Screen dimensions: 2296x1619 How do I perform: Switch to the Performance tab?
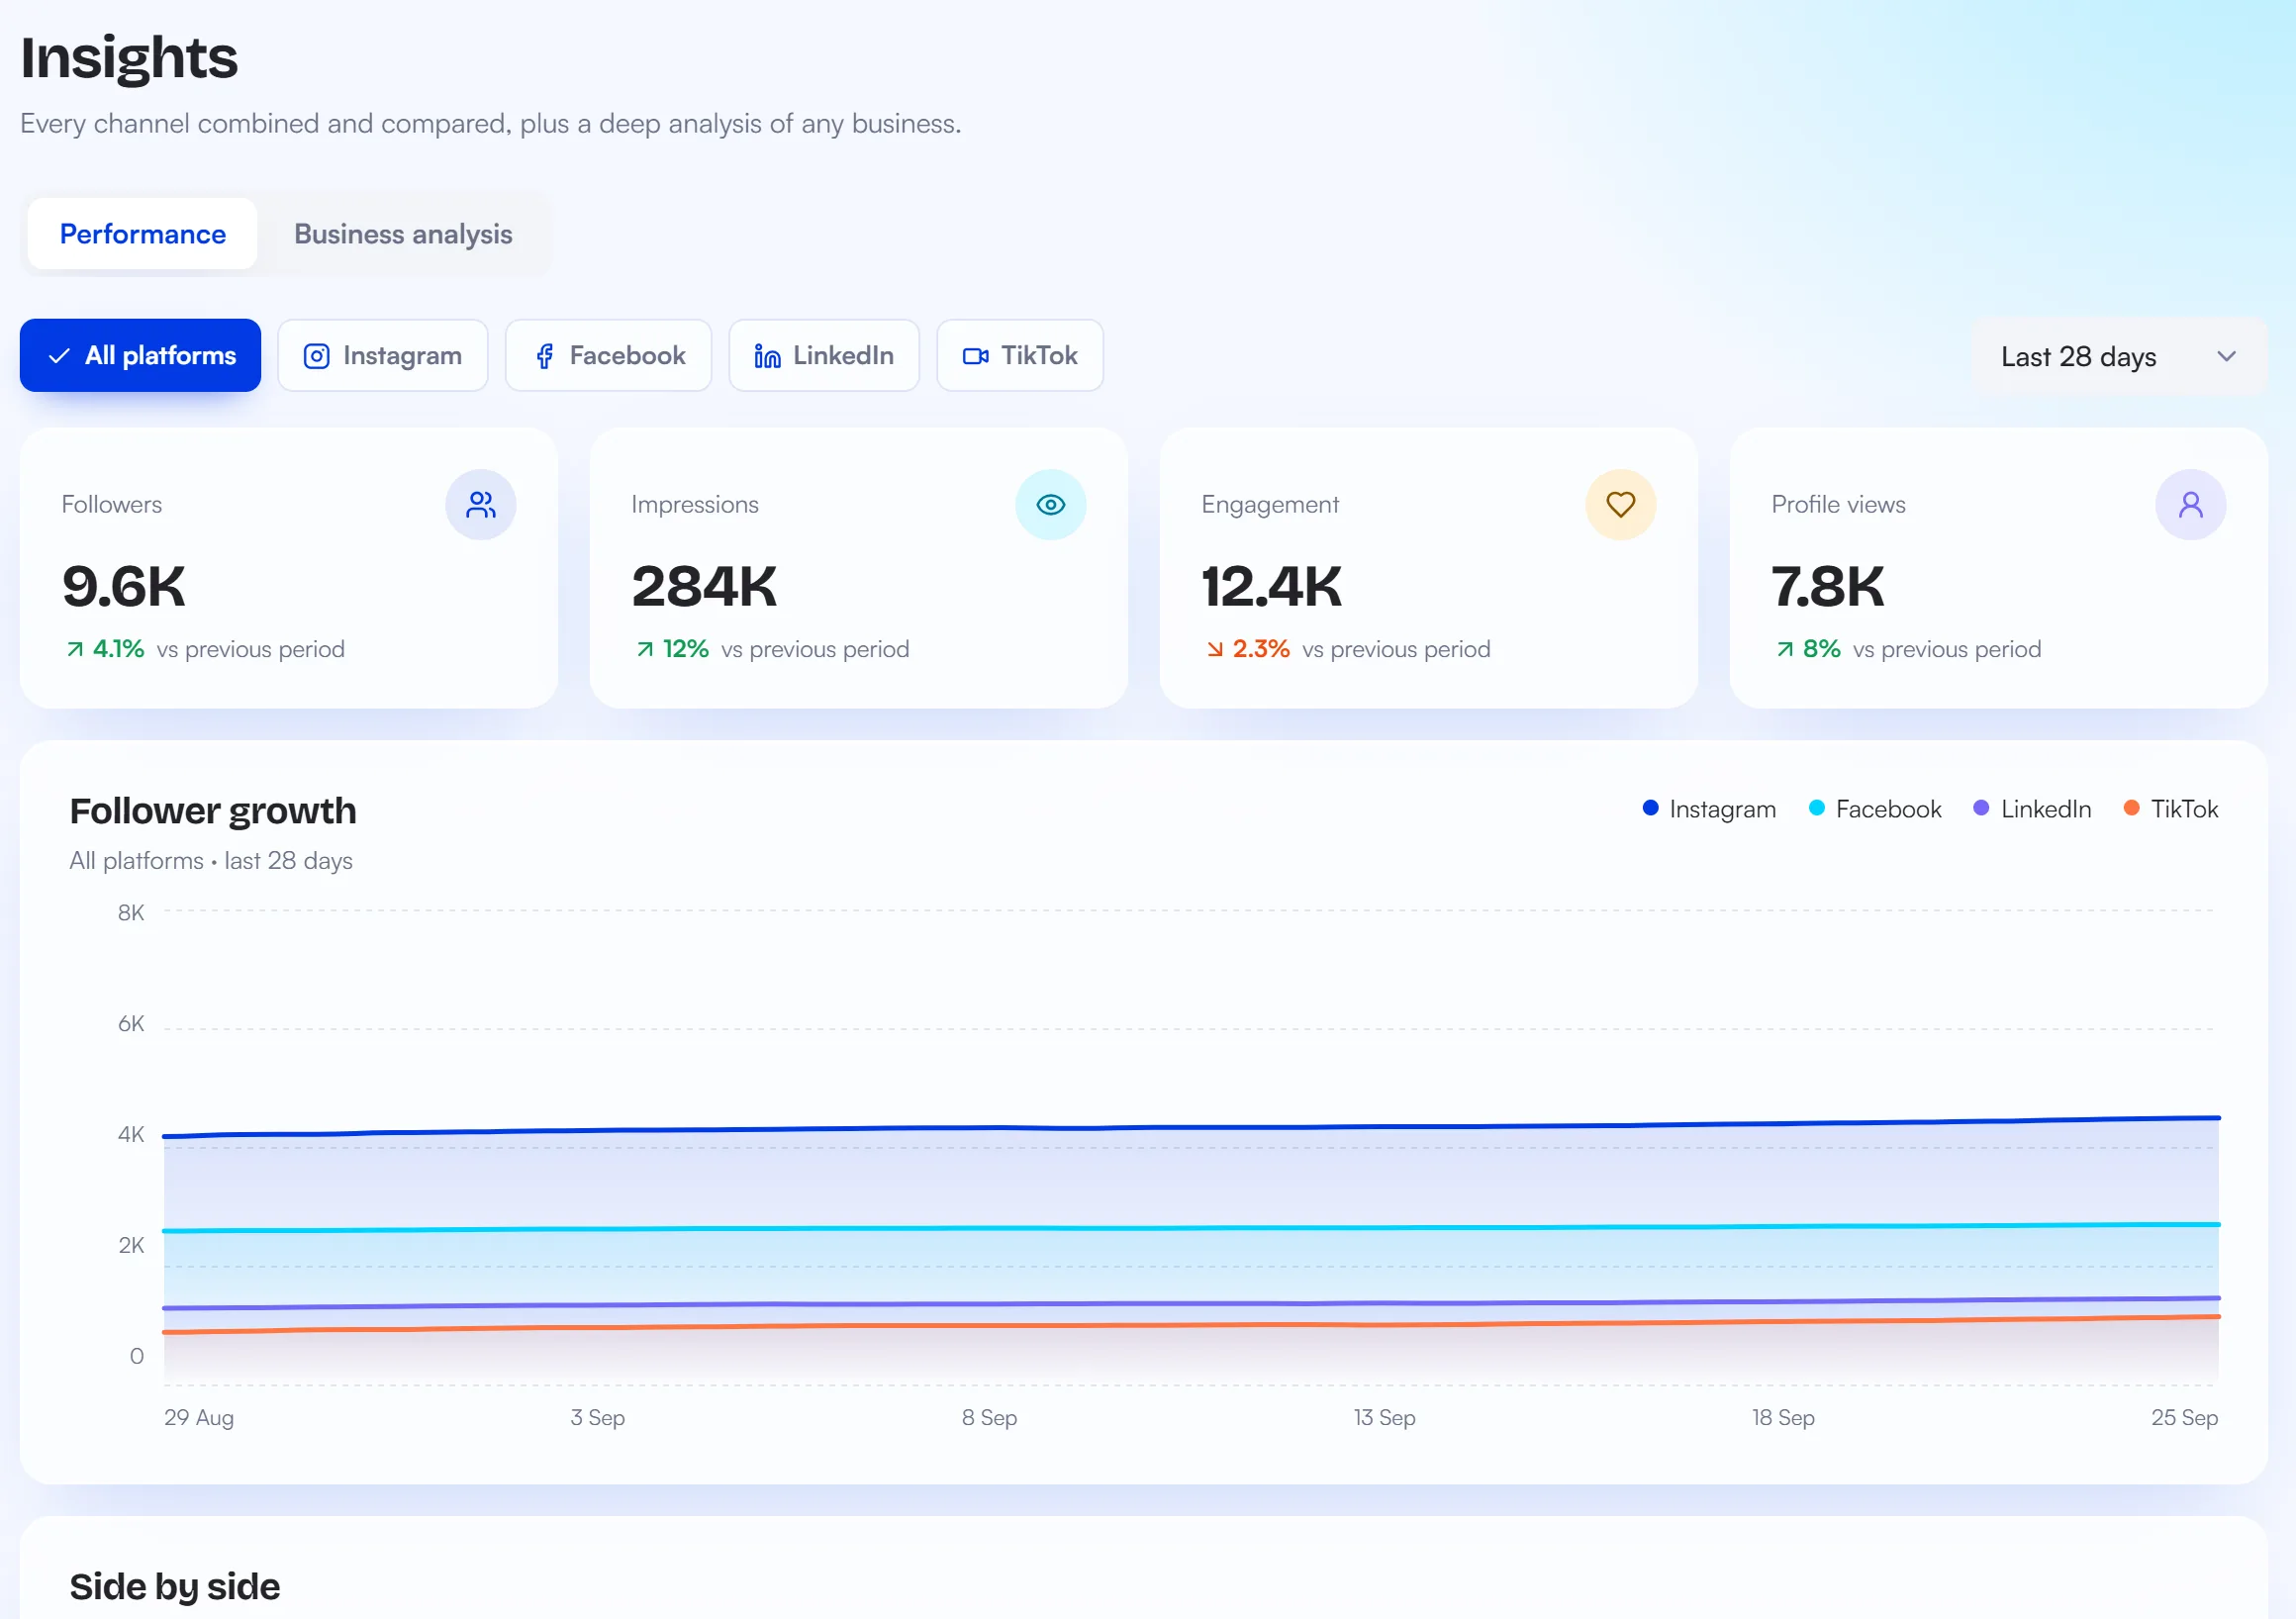click(x=142, y=234)
